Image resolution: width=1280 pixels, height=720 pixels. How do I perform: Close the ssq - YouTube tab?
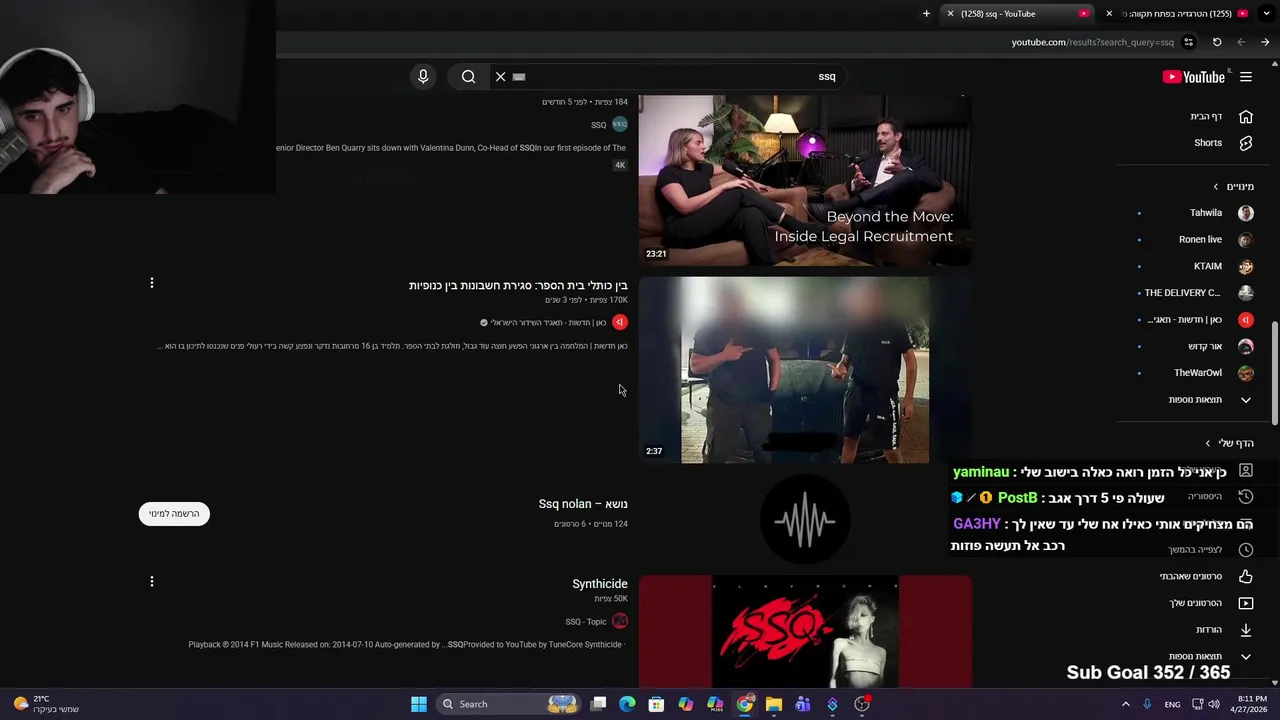(950, 14)
